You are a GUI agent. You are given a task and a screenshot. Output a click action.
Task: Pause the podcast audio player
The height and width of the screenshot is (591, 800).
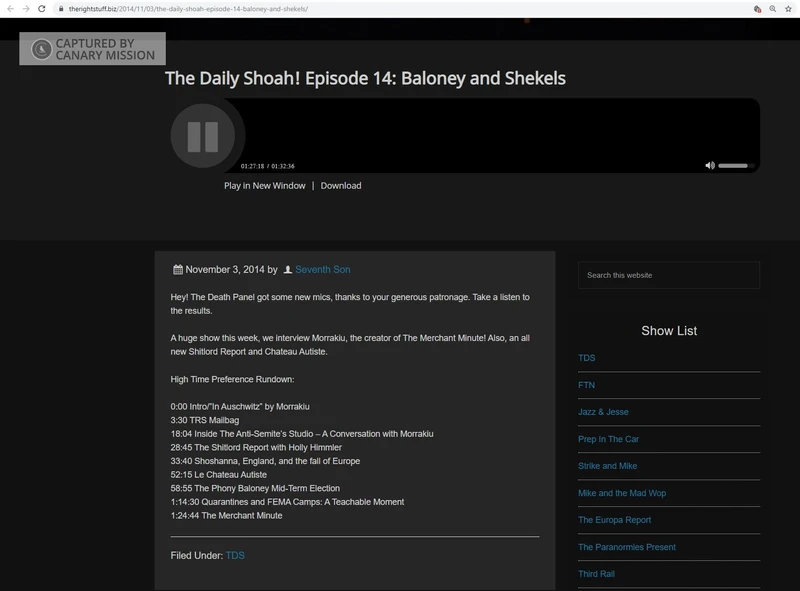pos(202,136)
